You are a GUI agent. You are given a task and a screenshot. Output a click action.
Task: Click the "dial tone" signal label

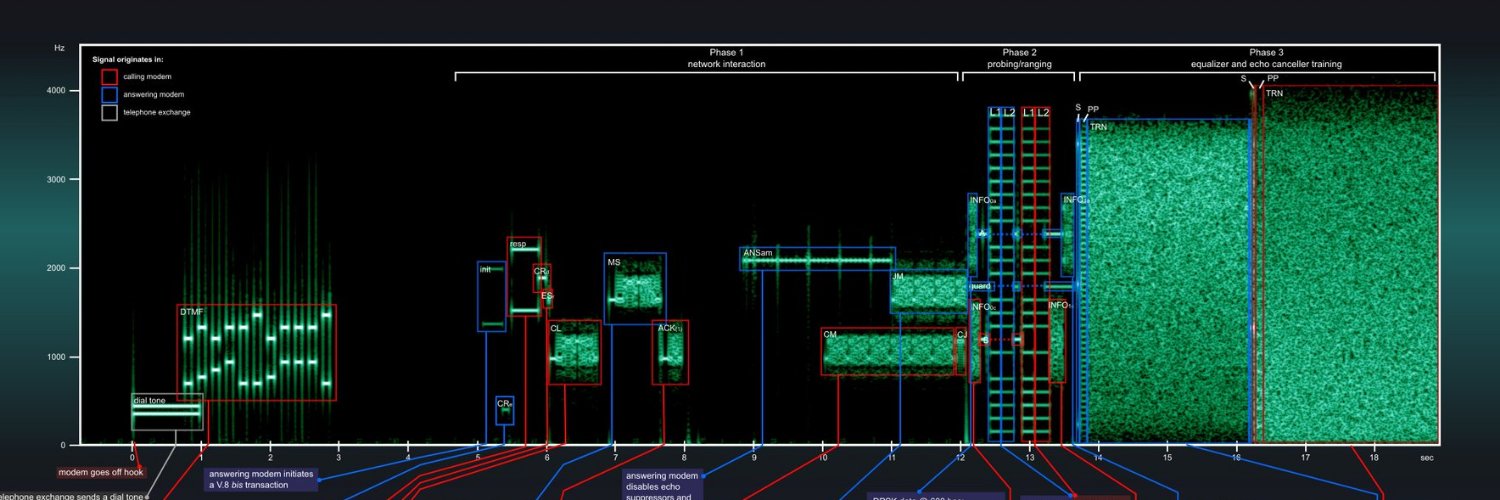[x=150, y=400]
